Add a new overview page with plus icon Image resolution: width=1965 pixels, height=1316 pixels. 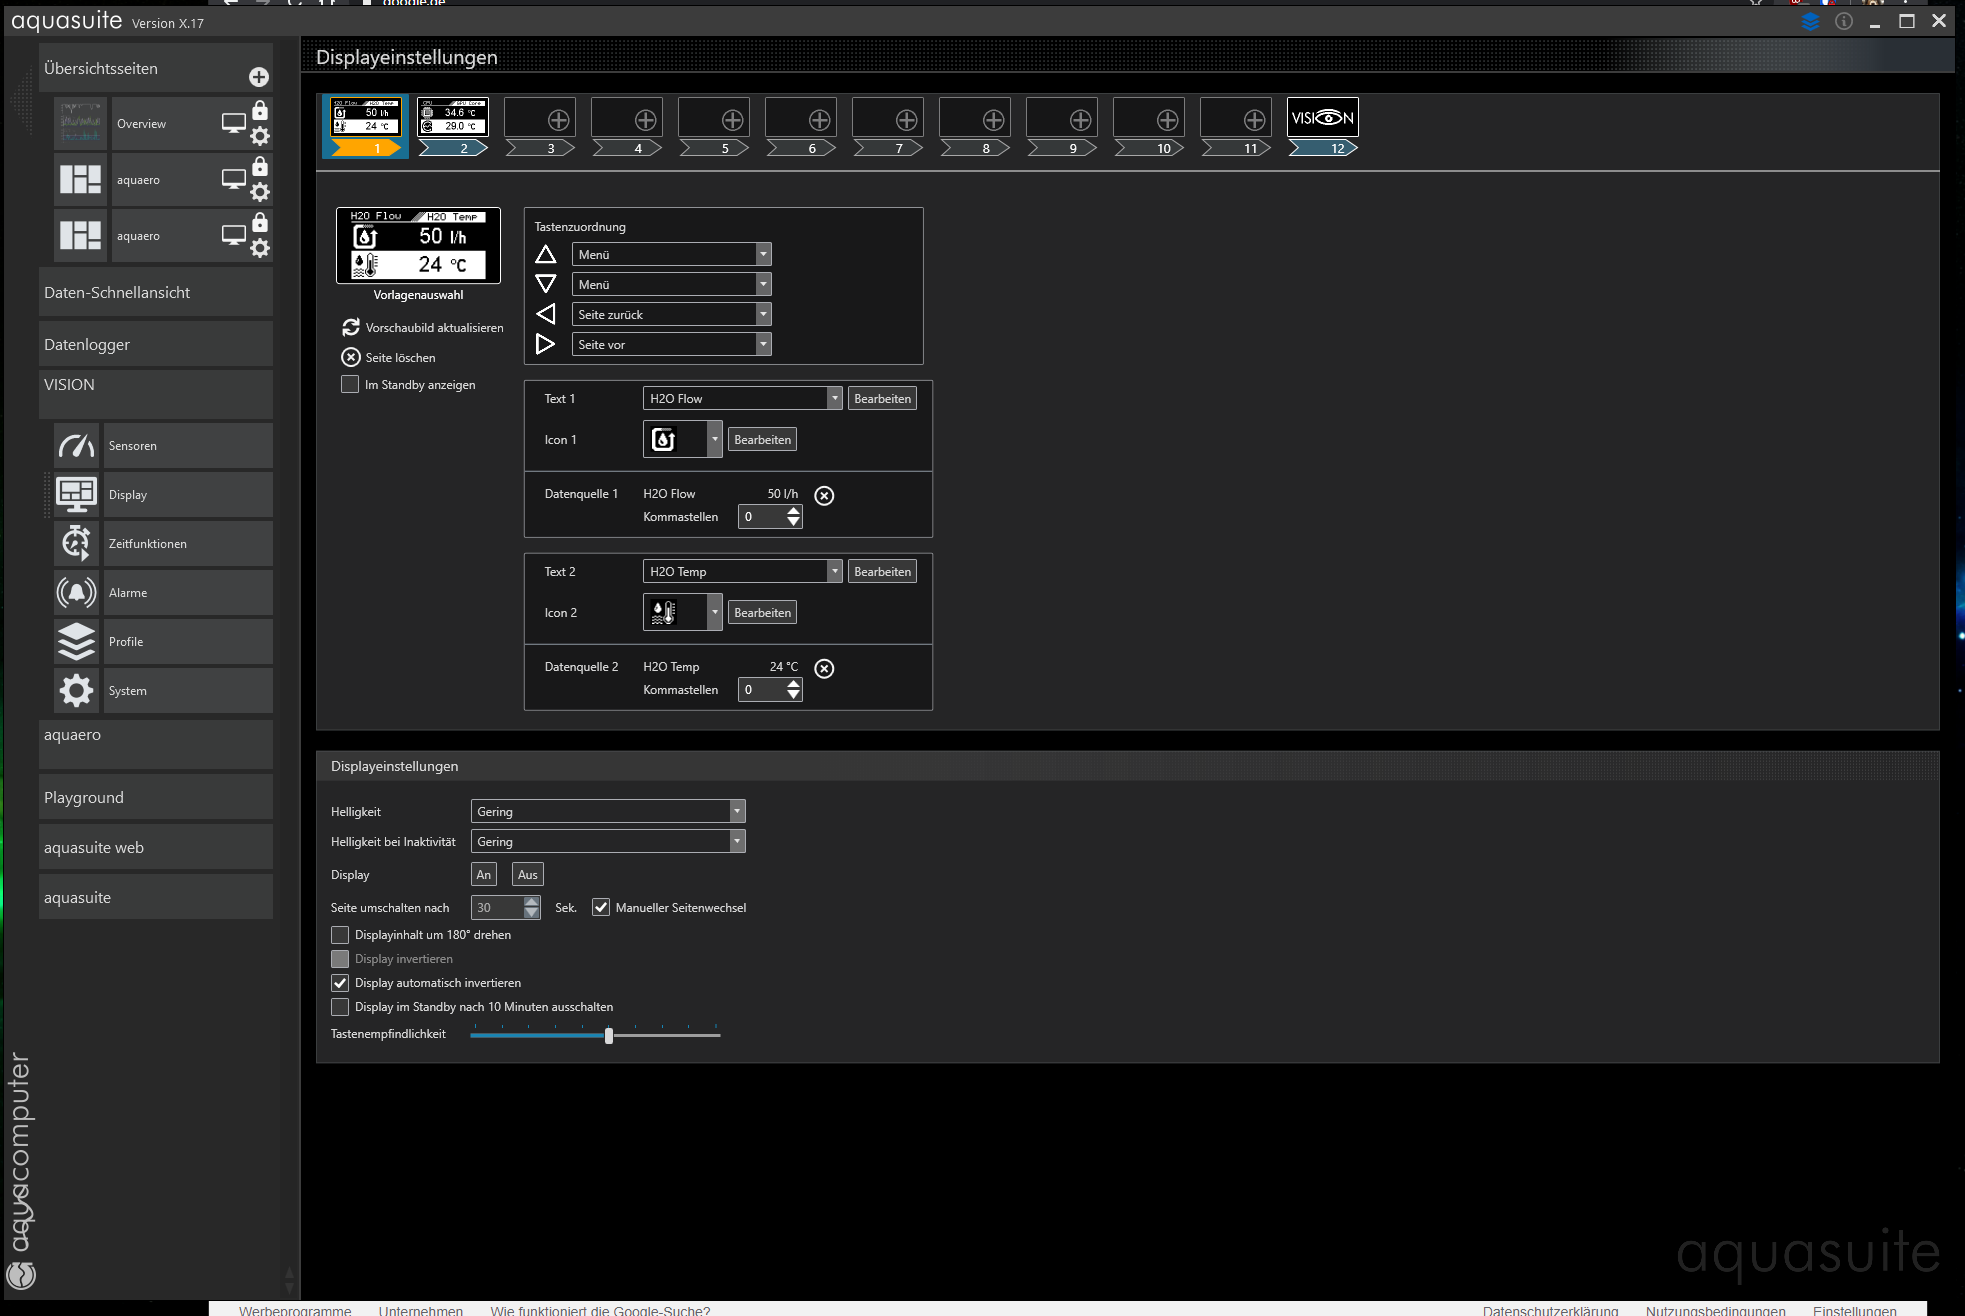click(258, 77)
